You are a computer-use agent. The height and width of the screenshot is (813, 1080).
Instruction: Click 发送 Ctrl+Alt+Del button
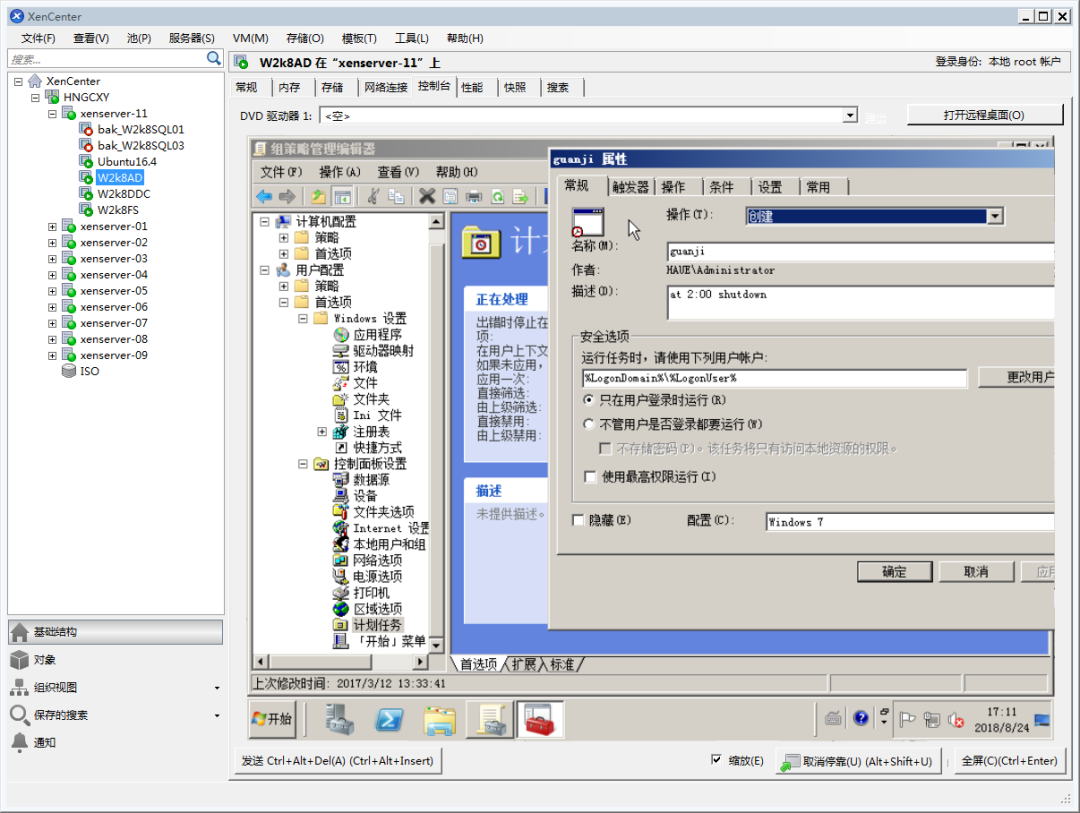point(338,761)
